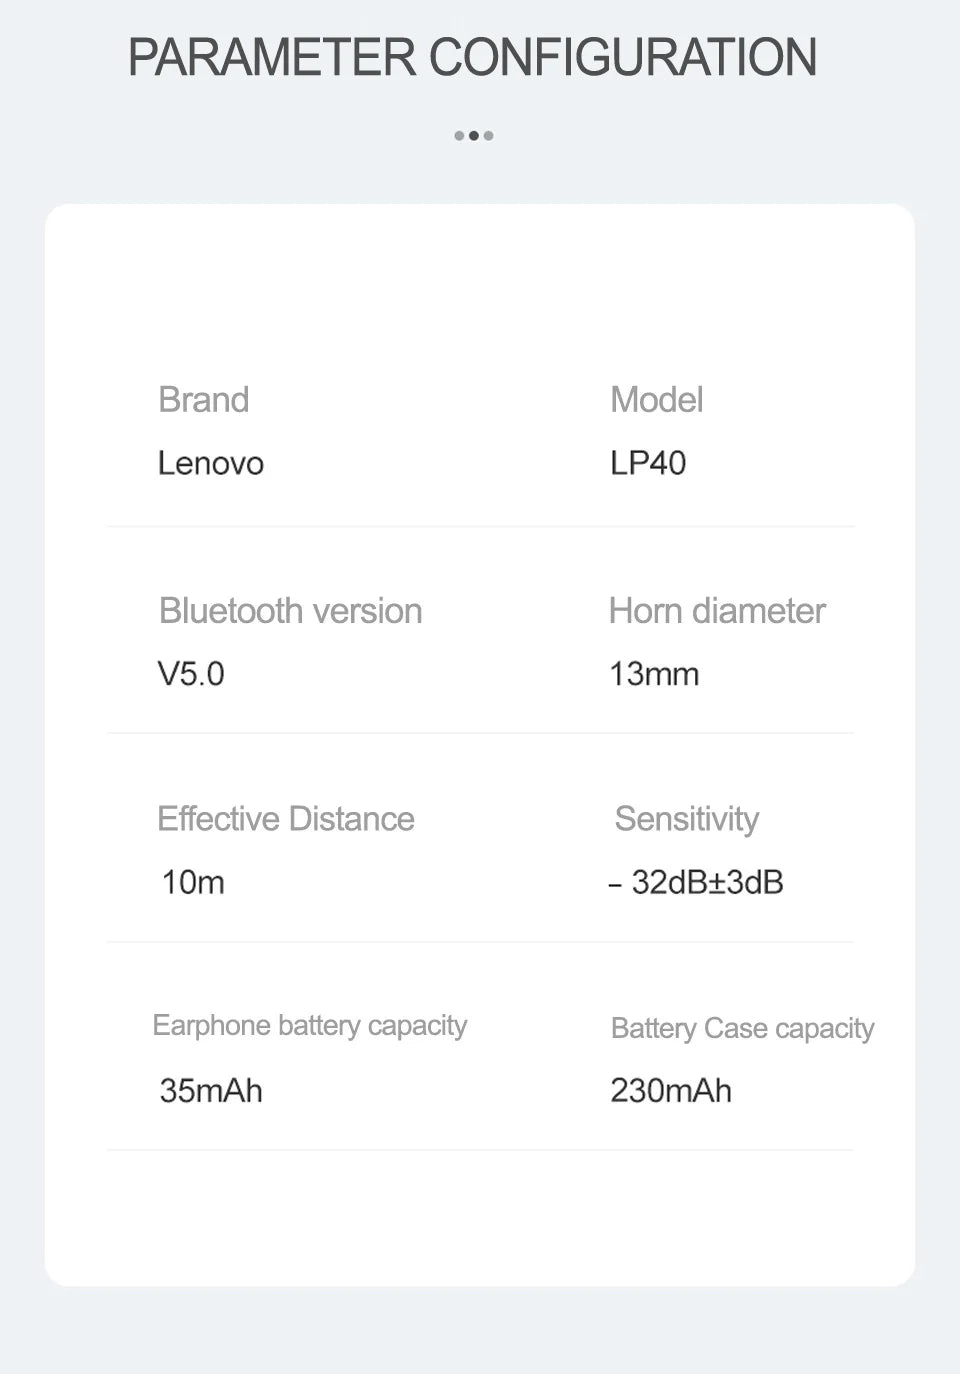Select the right pagination dot
The width and height of the screenshot is (960, 1374).
488,136
